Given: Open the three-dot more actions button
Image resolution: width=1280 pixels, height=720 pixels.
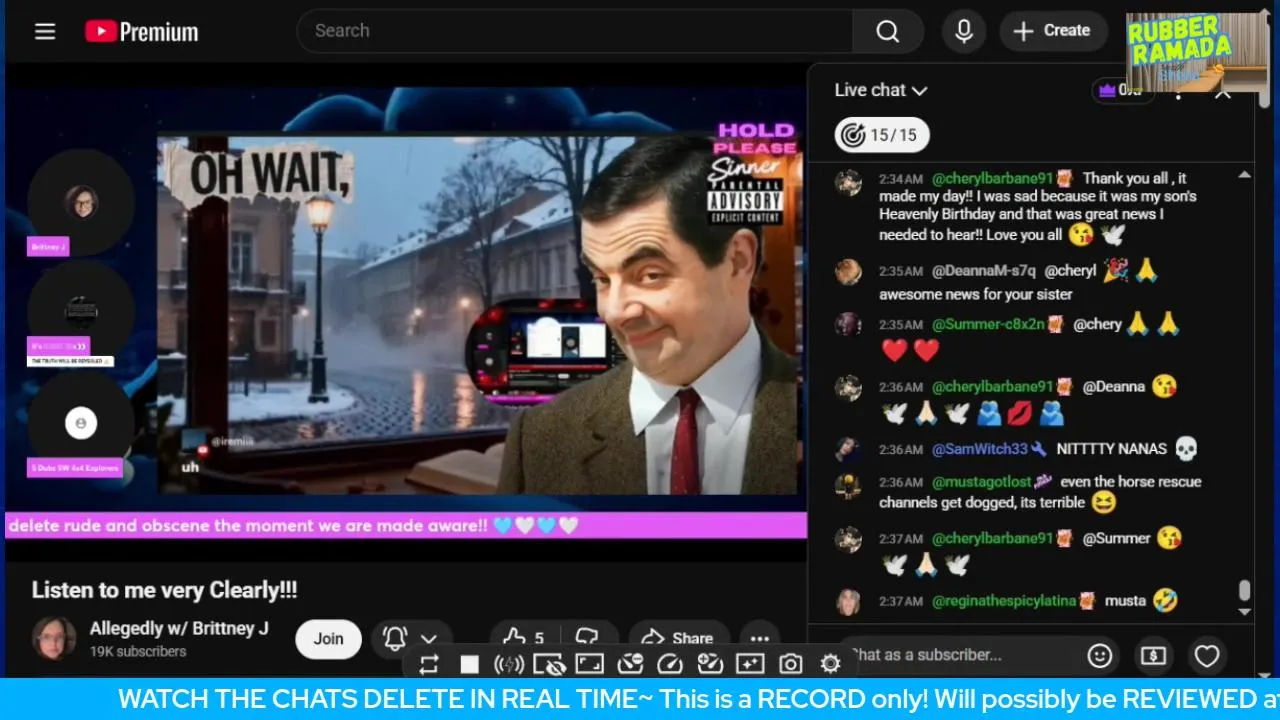Looking at the screenshot, I should click(760, 638).
